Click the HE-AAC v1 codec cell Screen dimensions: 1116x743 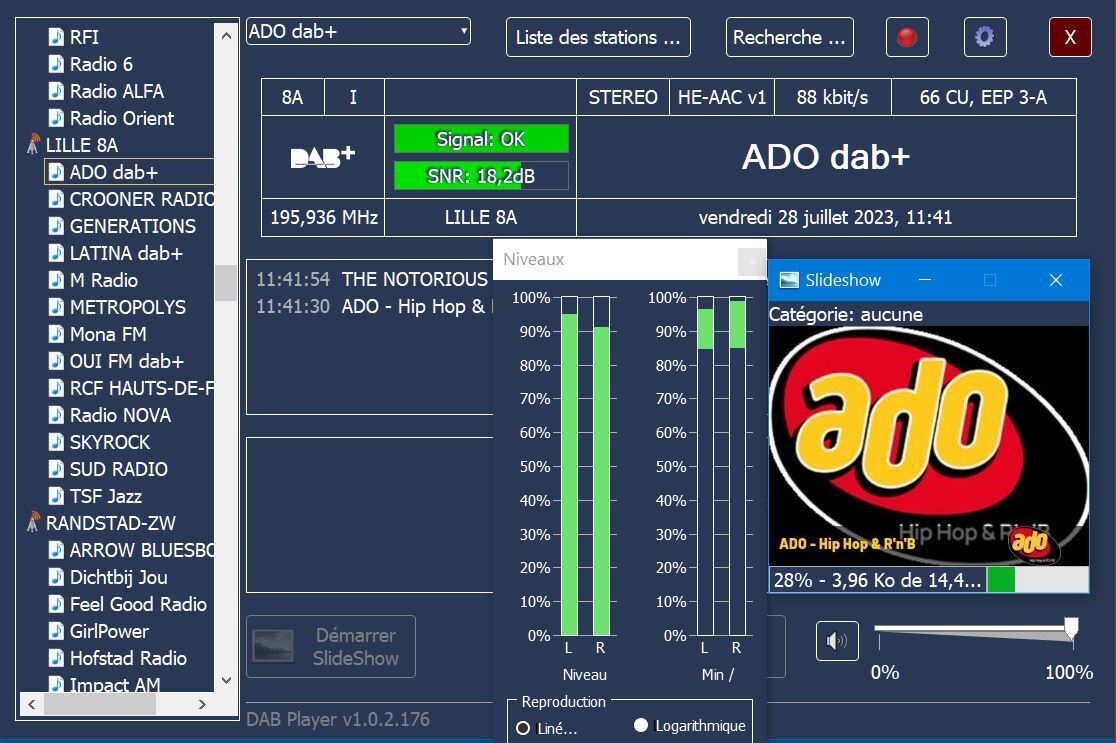(722, 97)
